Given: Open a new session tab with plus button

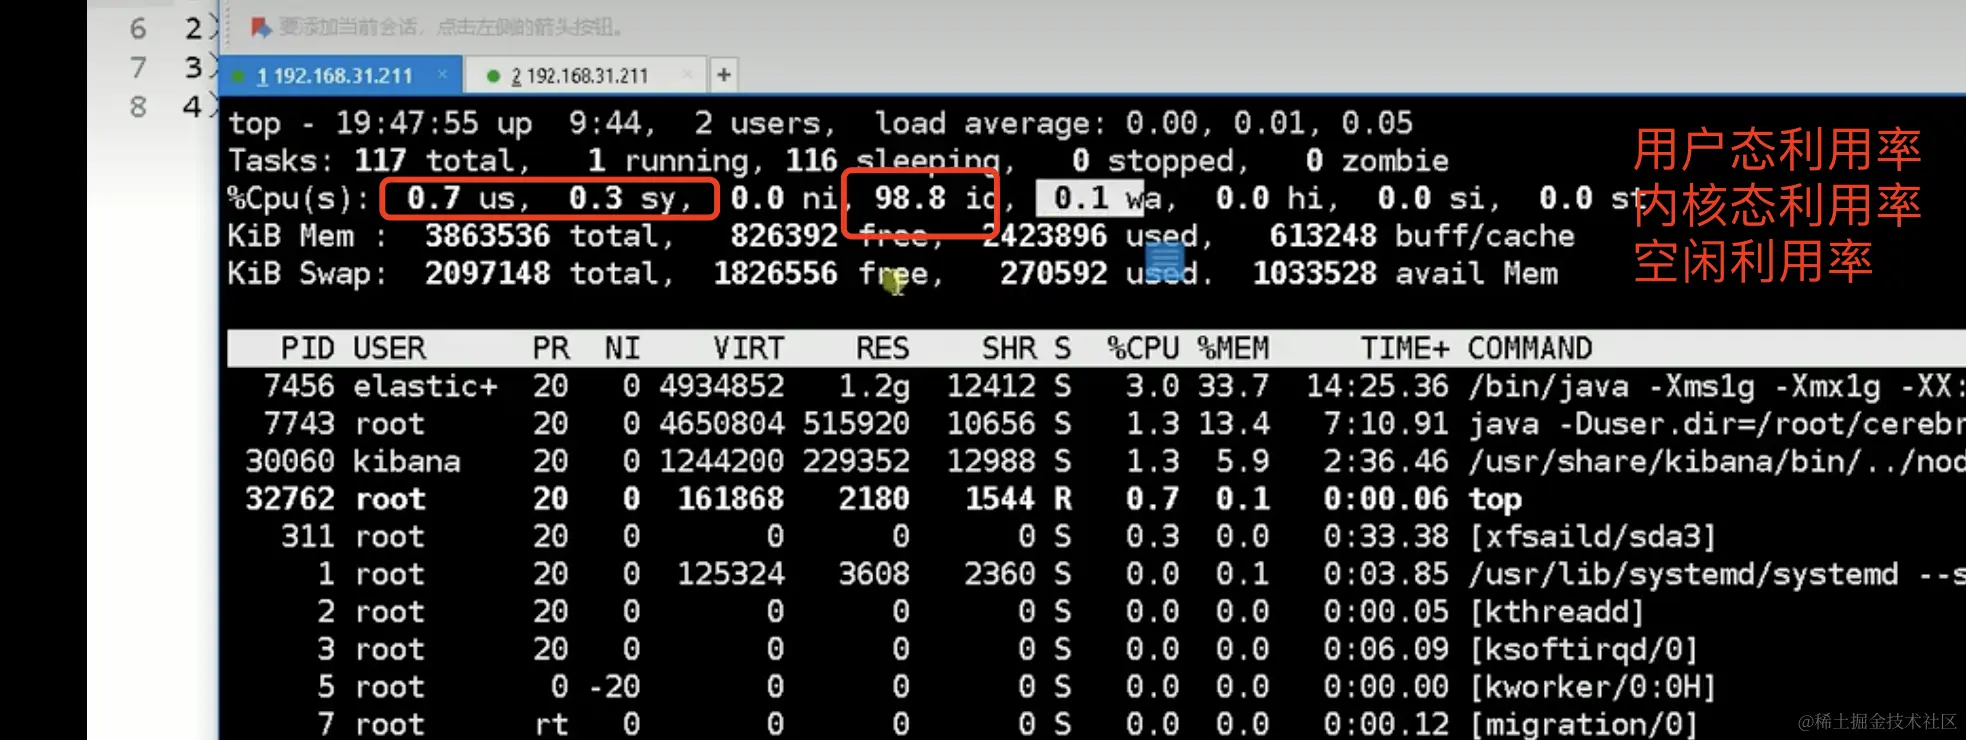Looking at the screenshot, I should pyautogui.click(x=724, y=74).
